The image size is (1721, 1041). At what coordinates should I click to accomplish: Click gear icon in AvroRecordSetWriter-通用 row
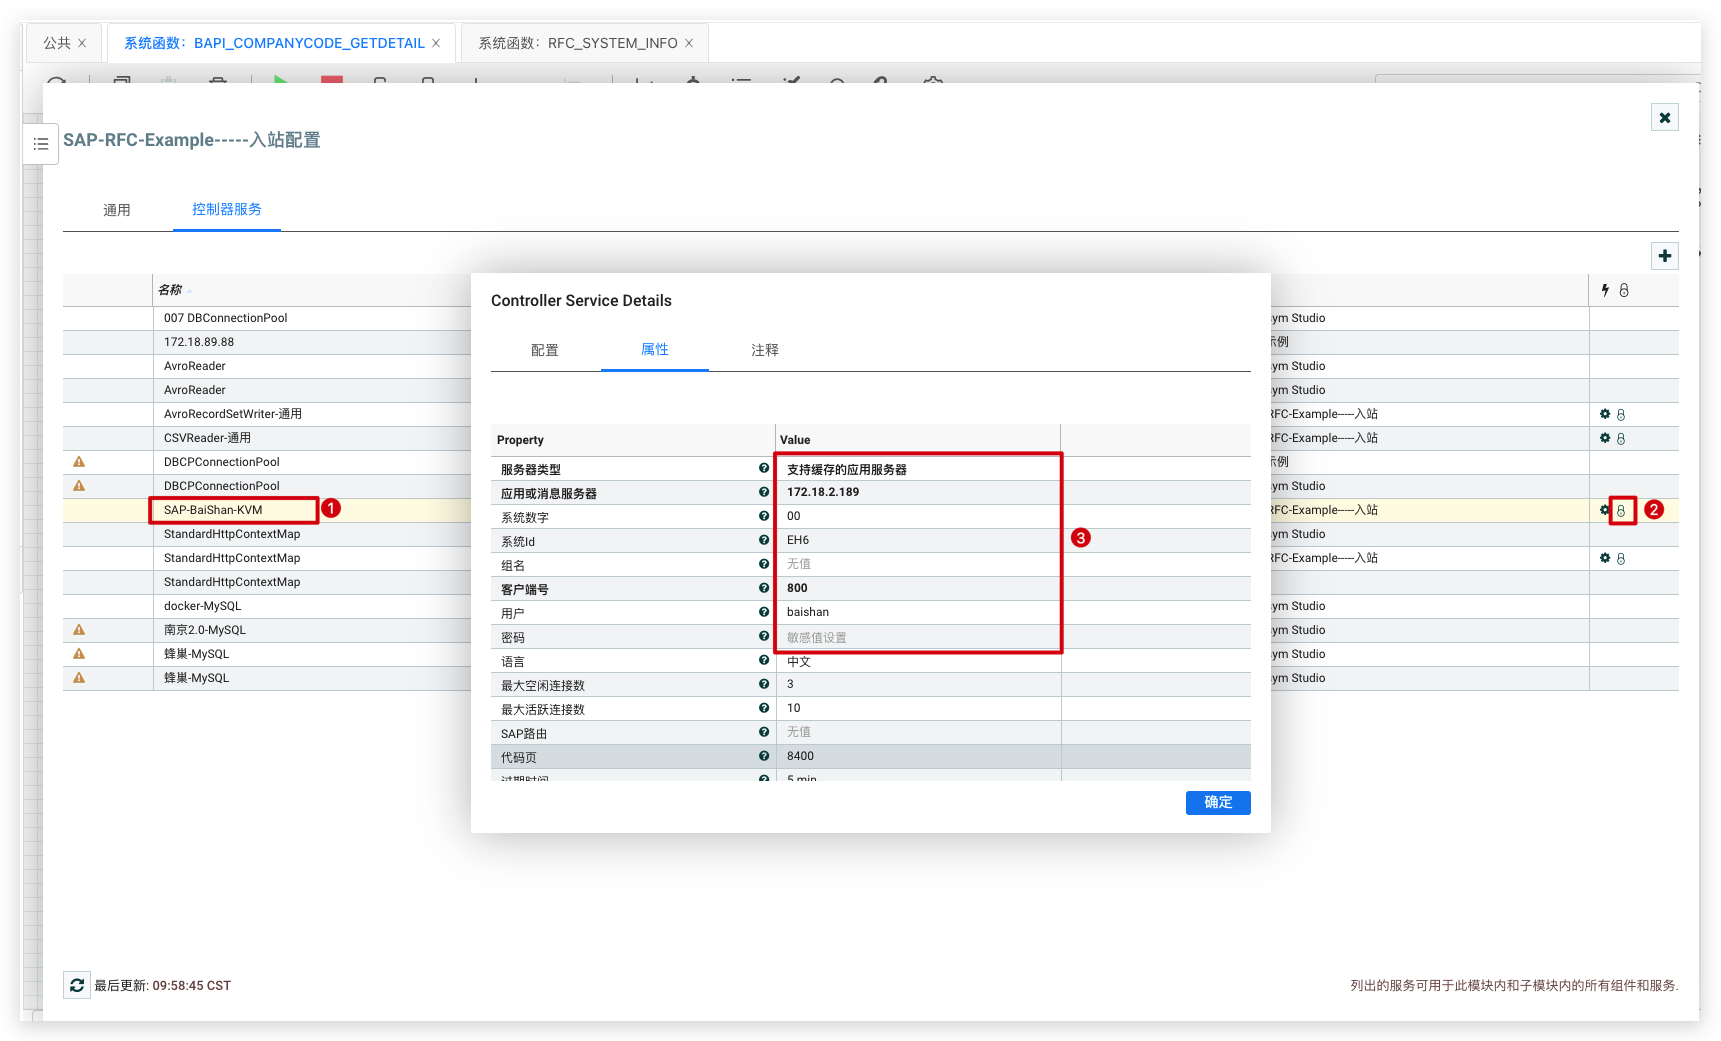pos(1605,414)
